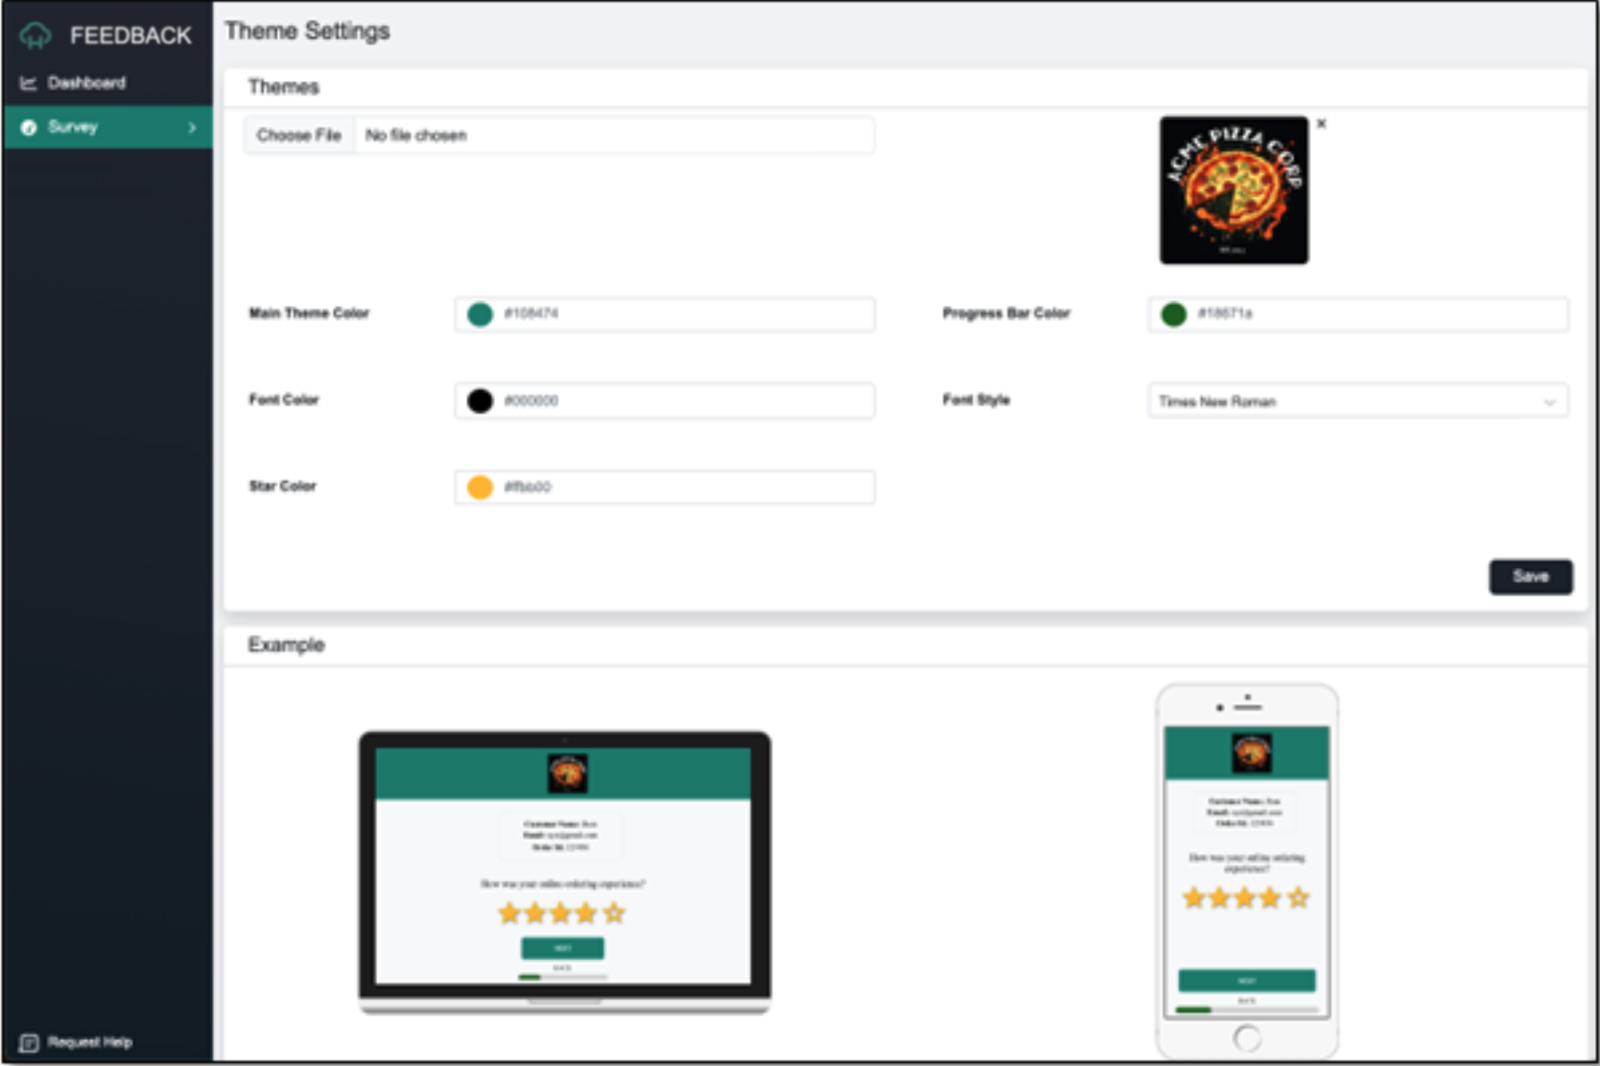Select the Survey sidebar icon
1600x1066 pixels.
click(x=30, y=127)
